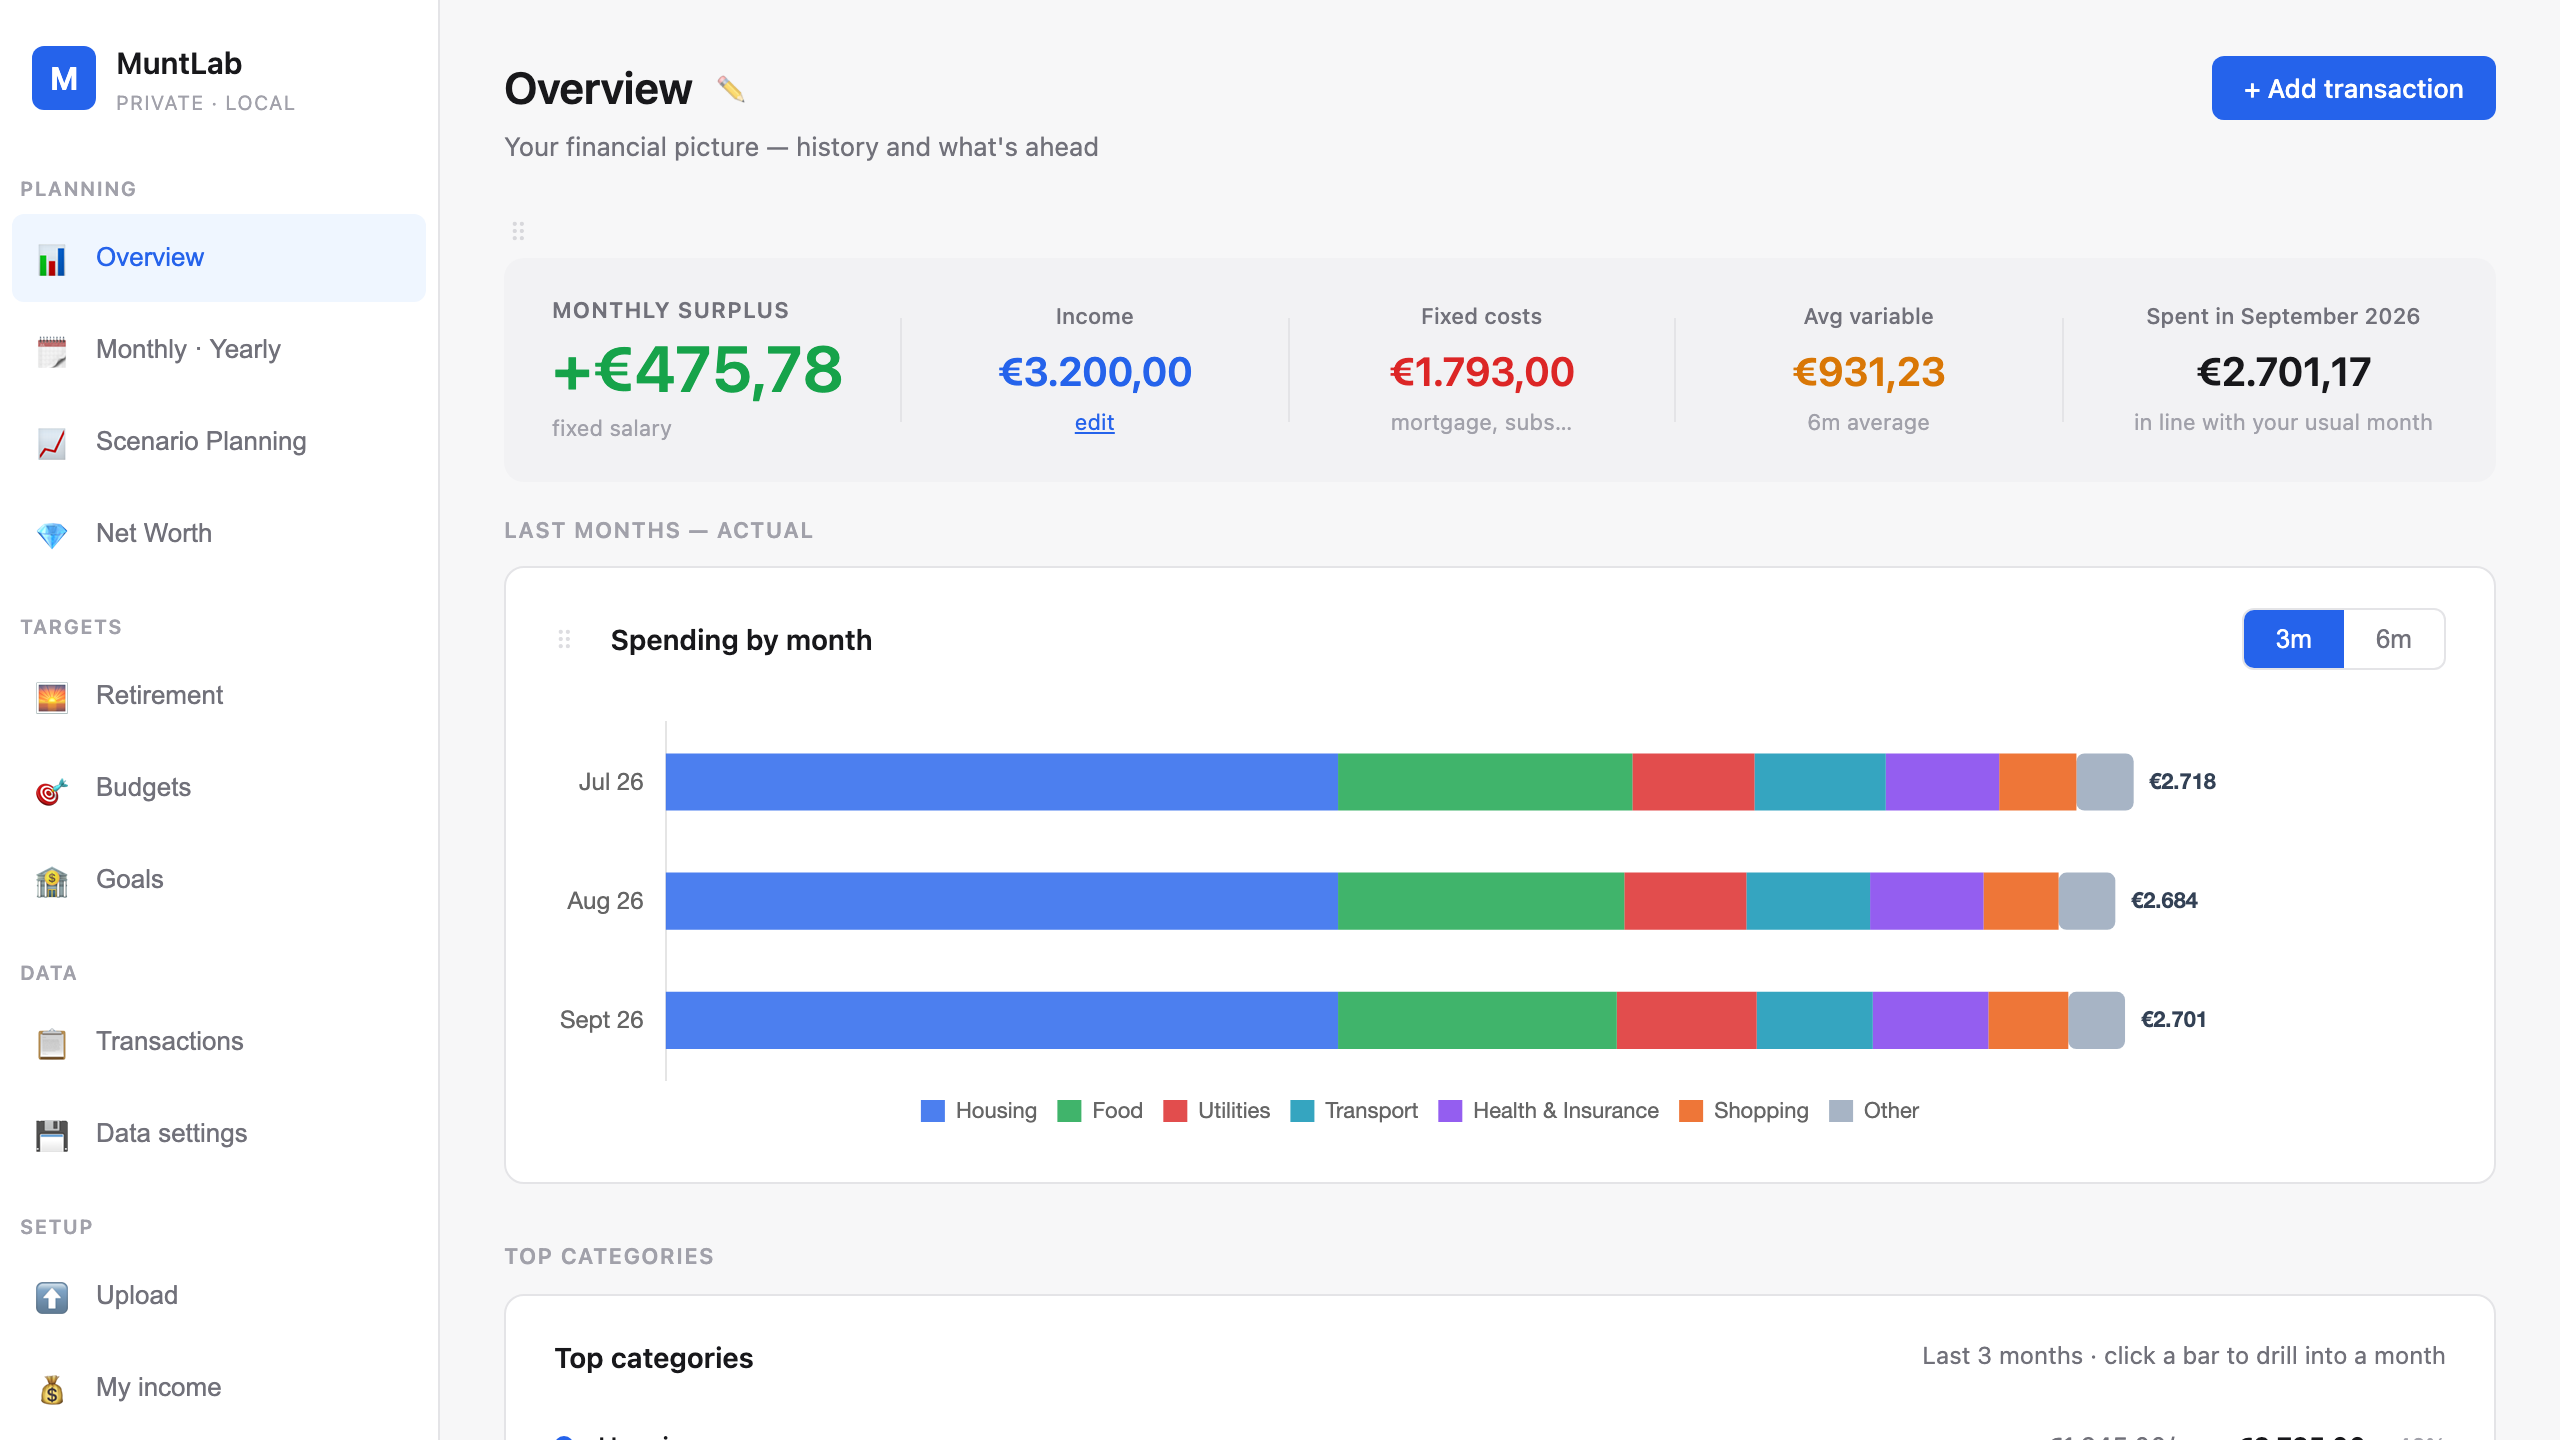This screenshot has width=2560, height=1440.
Task: Open Overview via its bar chart icon
Action: [52, 259]
